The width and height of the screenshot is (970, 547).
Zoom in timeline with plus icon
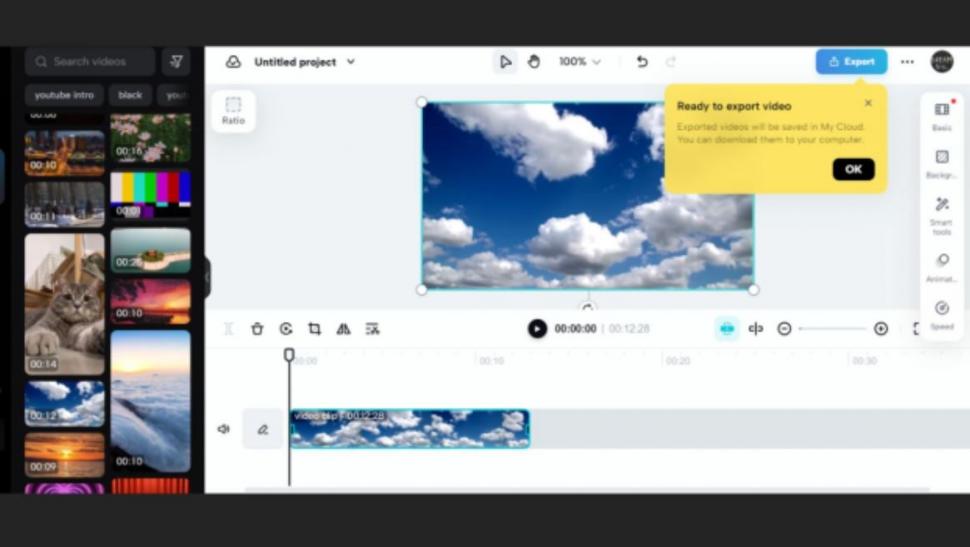(x=881, y=329)
